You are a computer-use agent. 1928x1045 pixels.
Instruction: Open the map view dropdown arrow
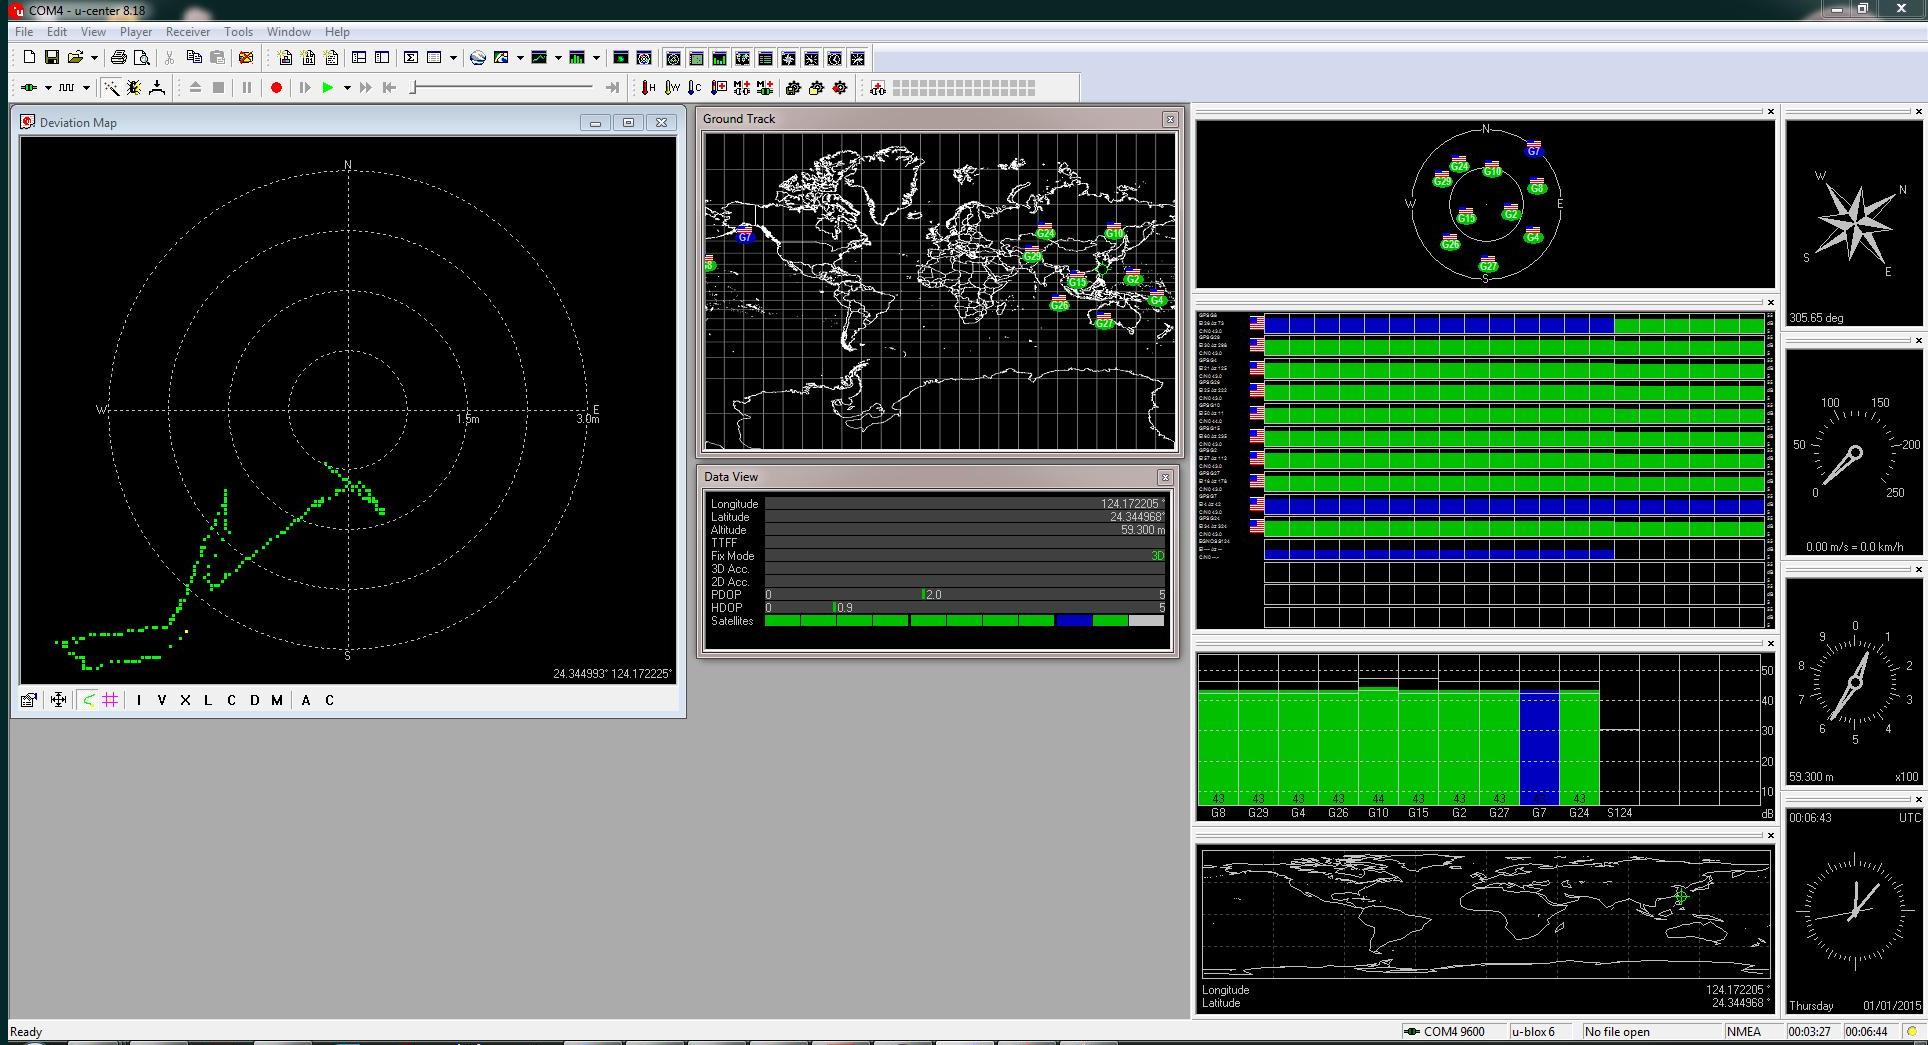(520, 58)
